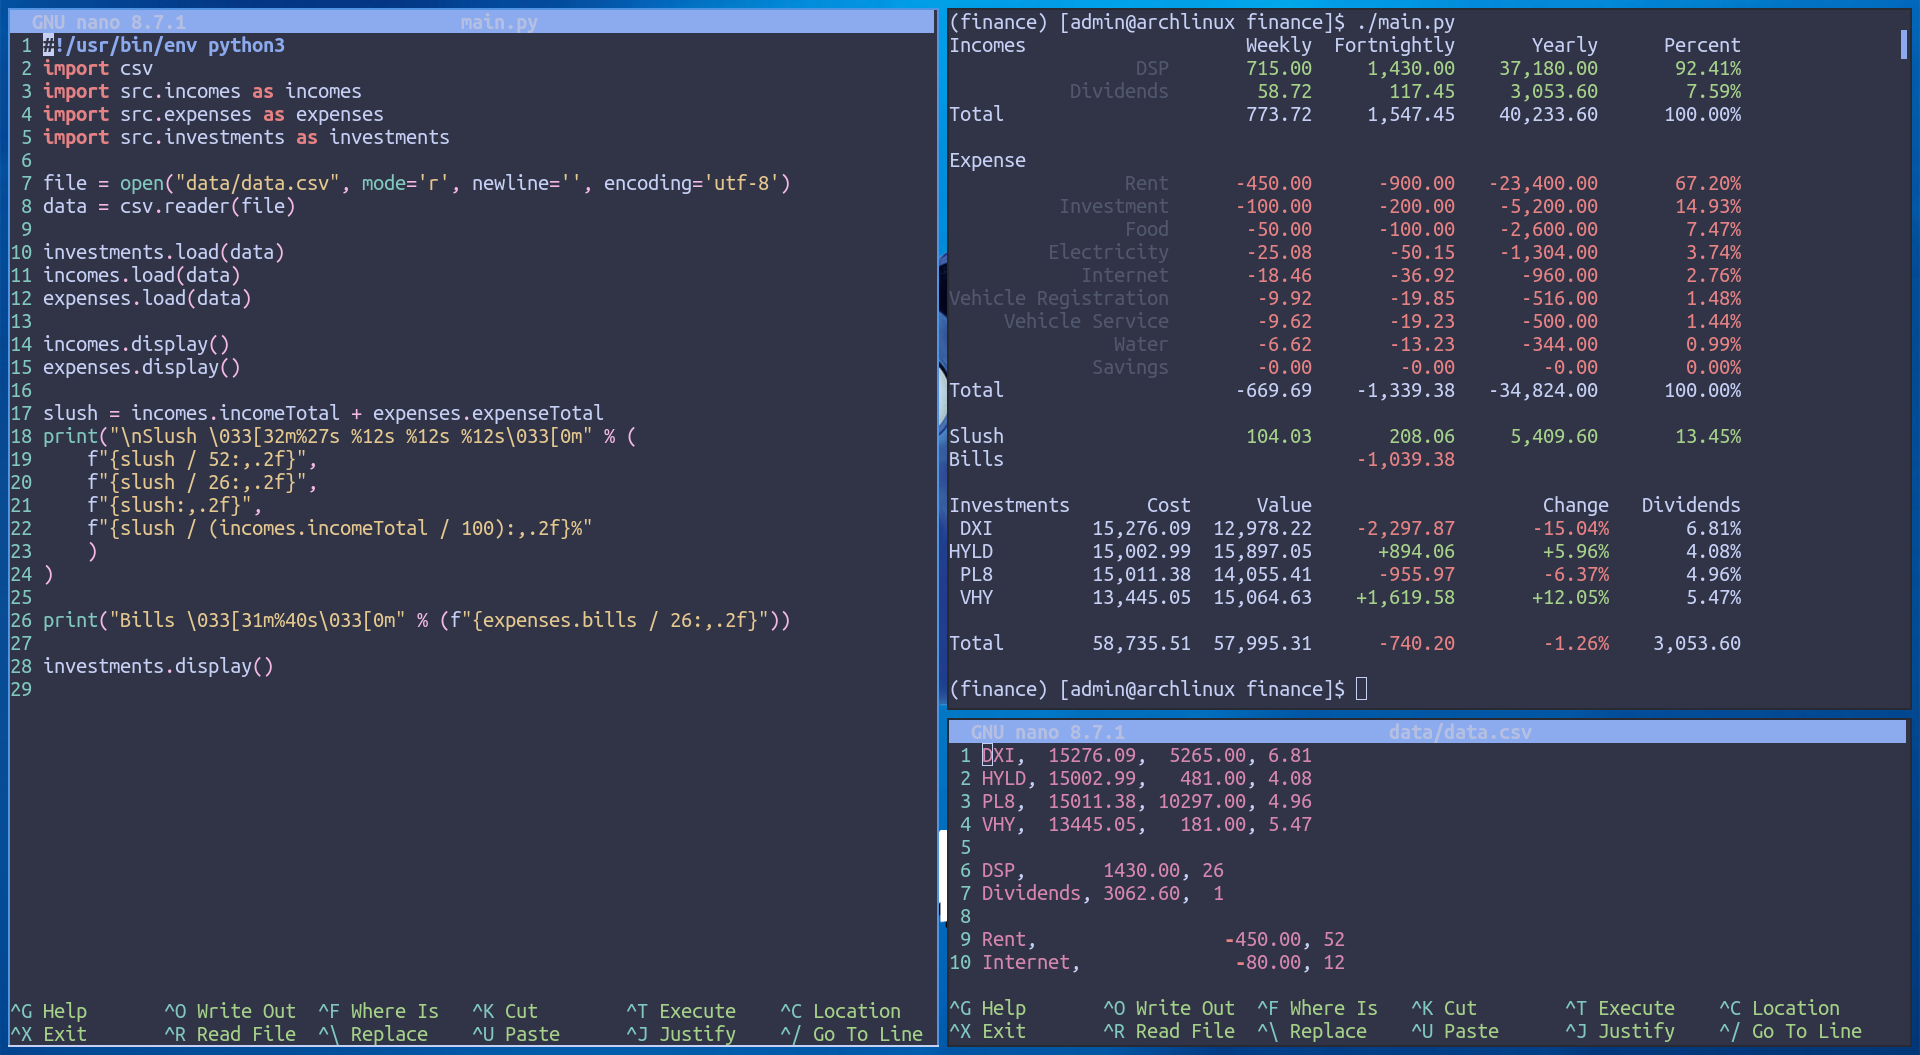Choose ^O Write Out in the data.csv editor
The height and width of the screenshot is (1055, 1920).
[1169, 1008]
